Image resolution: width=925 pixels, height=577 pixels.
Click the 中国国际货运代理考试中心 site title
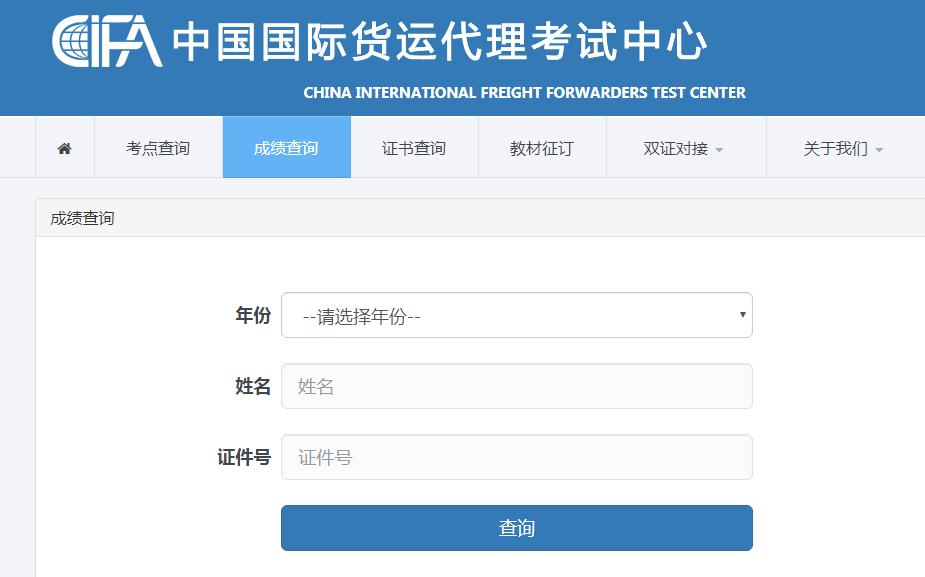click(440, 43)
